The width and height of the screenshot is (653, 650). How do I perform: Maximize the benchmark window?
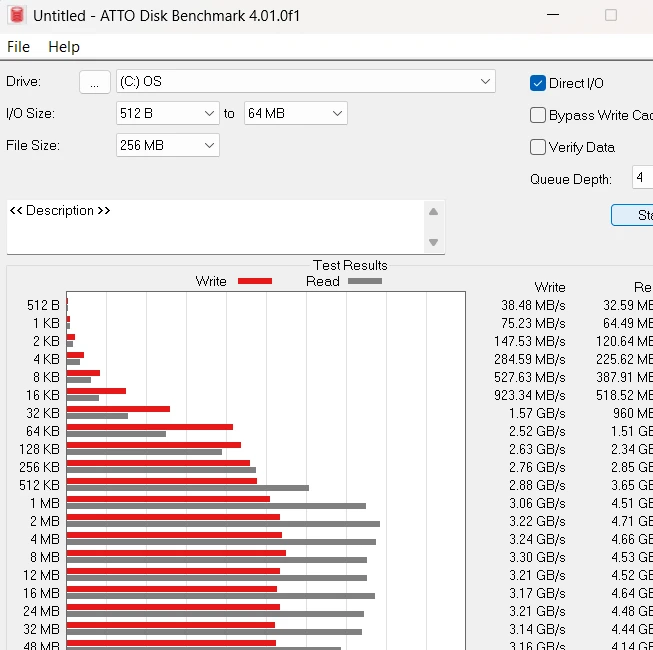[610, 16]
